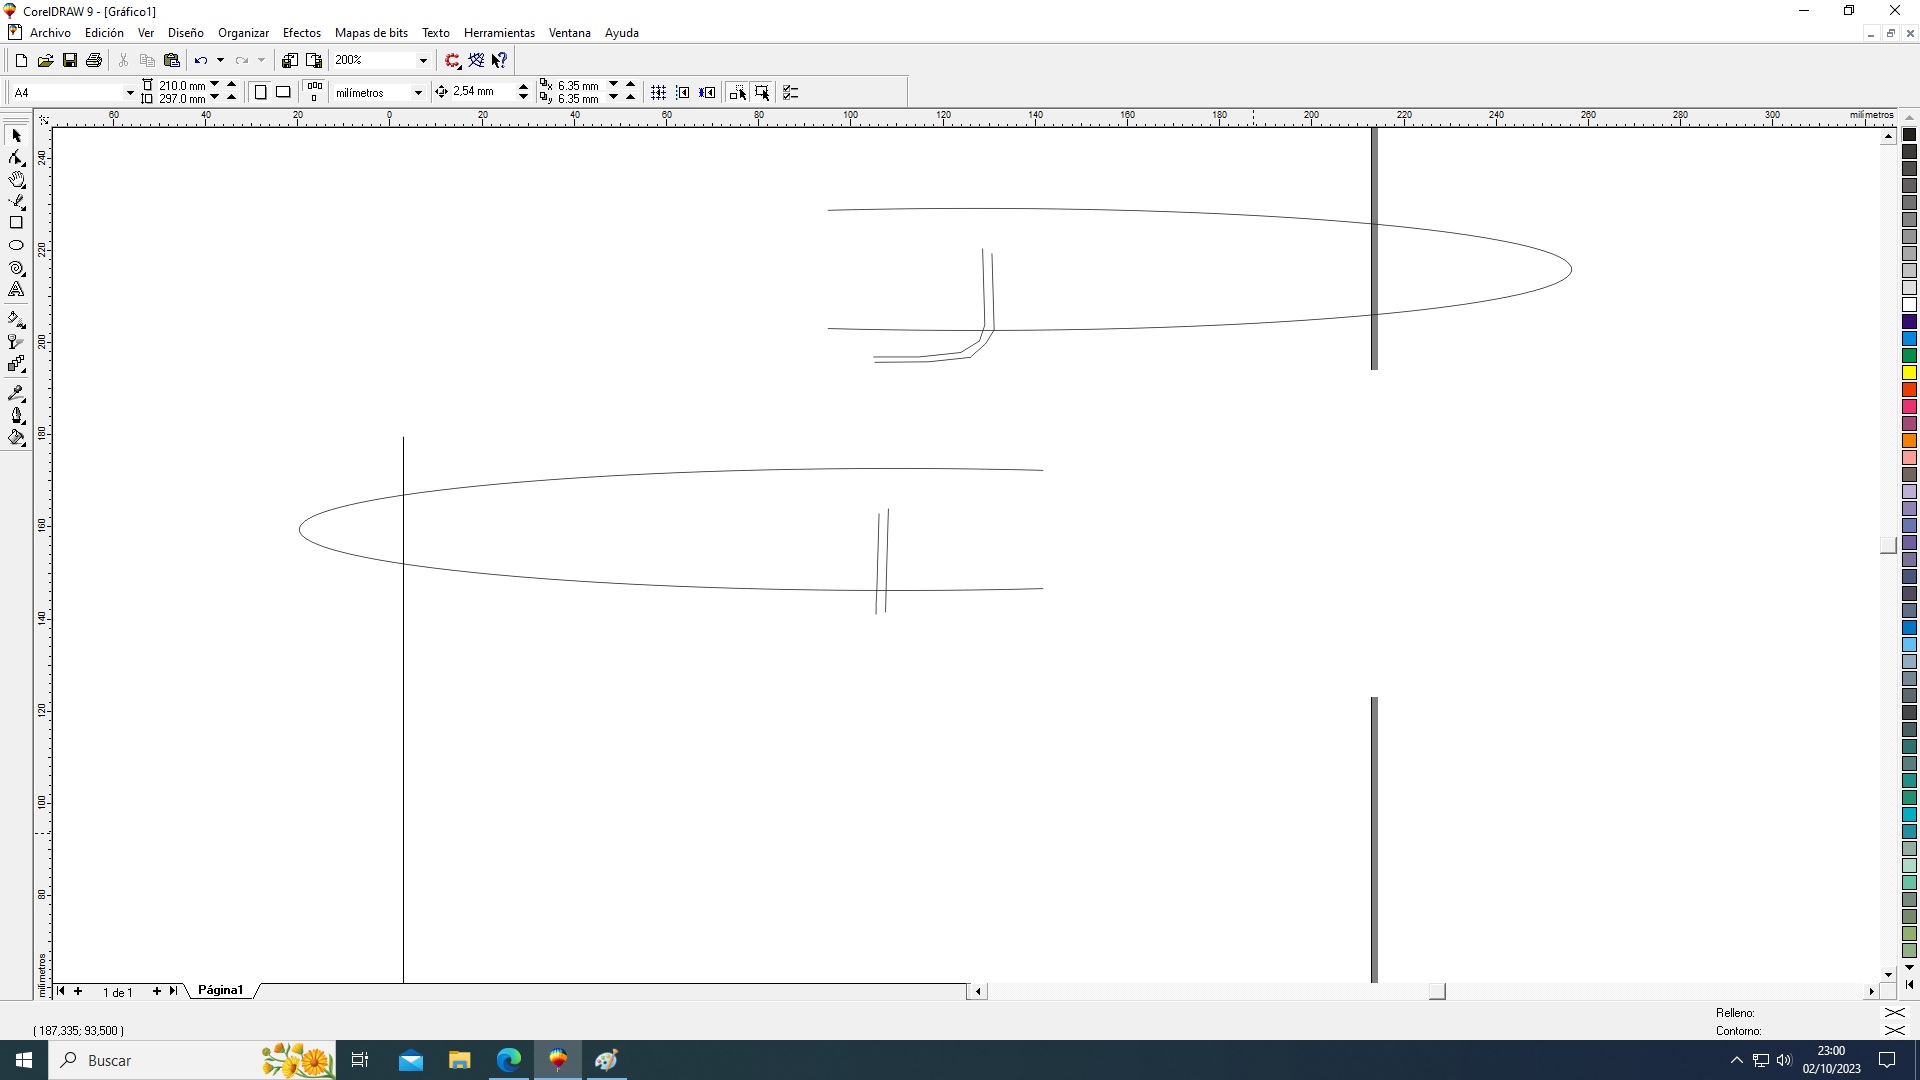Expand the A4 paper size dropdown
Viewport: 1920px width, 1080px height.
coord(129,92)
